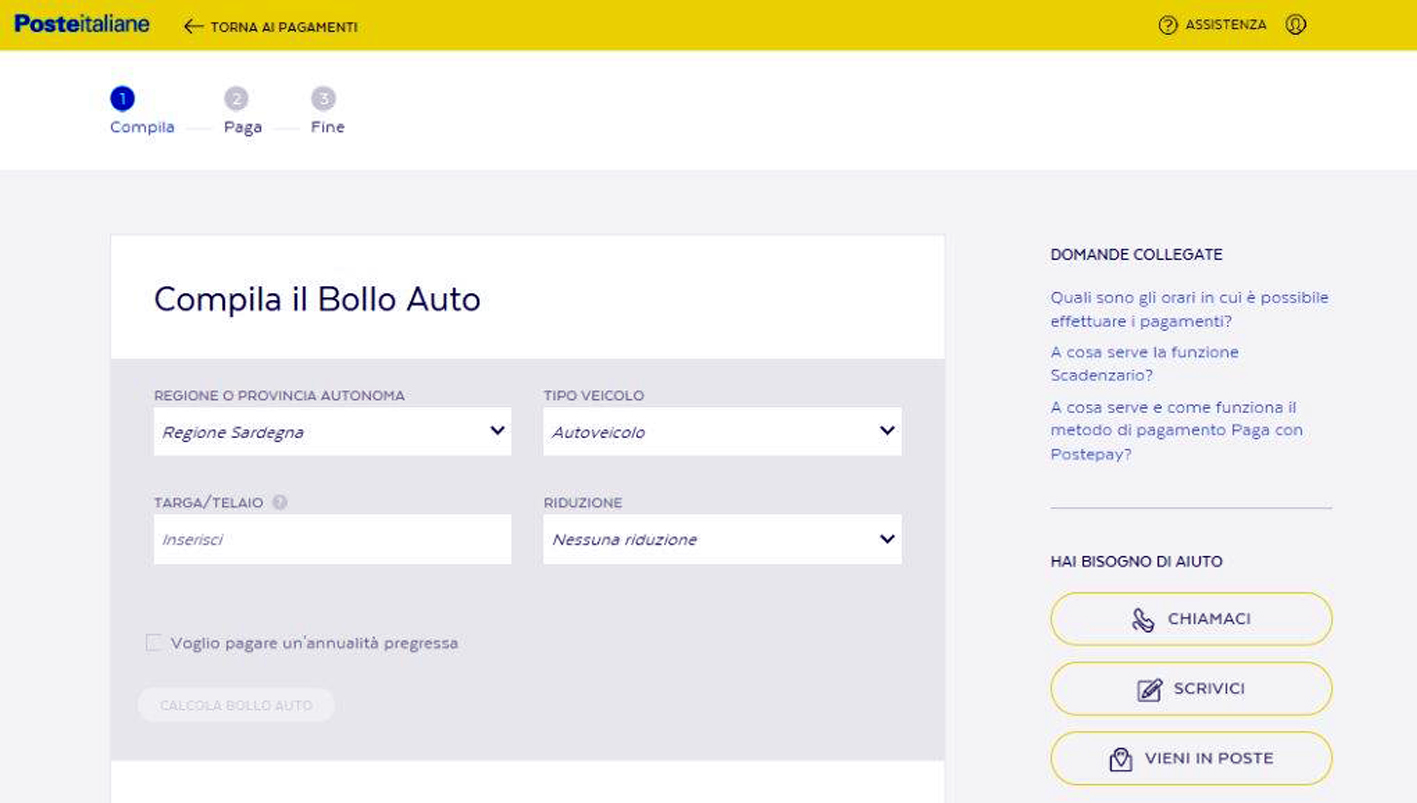Select step 3 Fine
1417x803 pixels.
click(323, 99)
